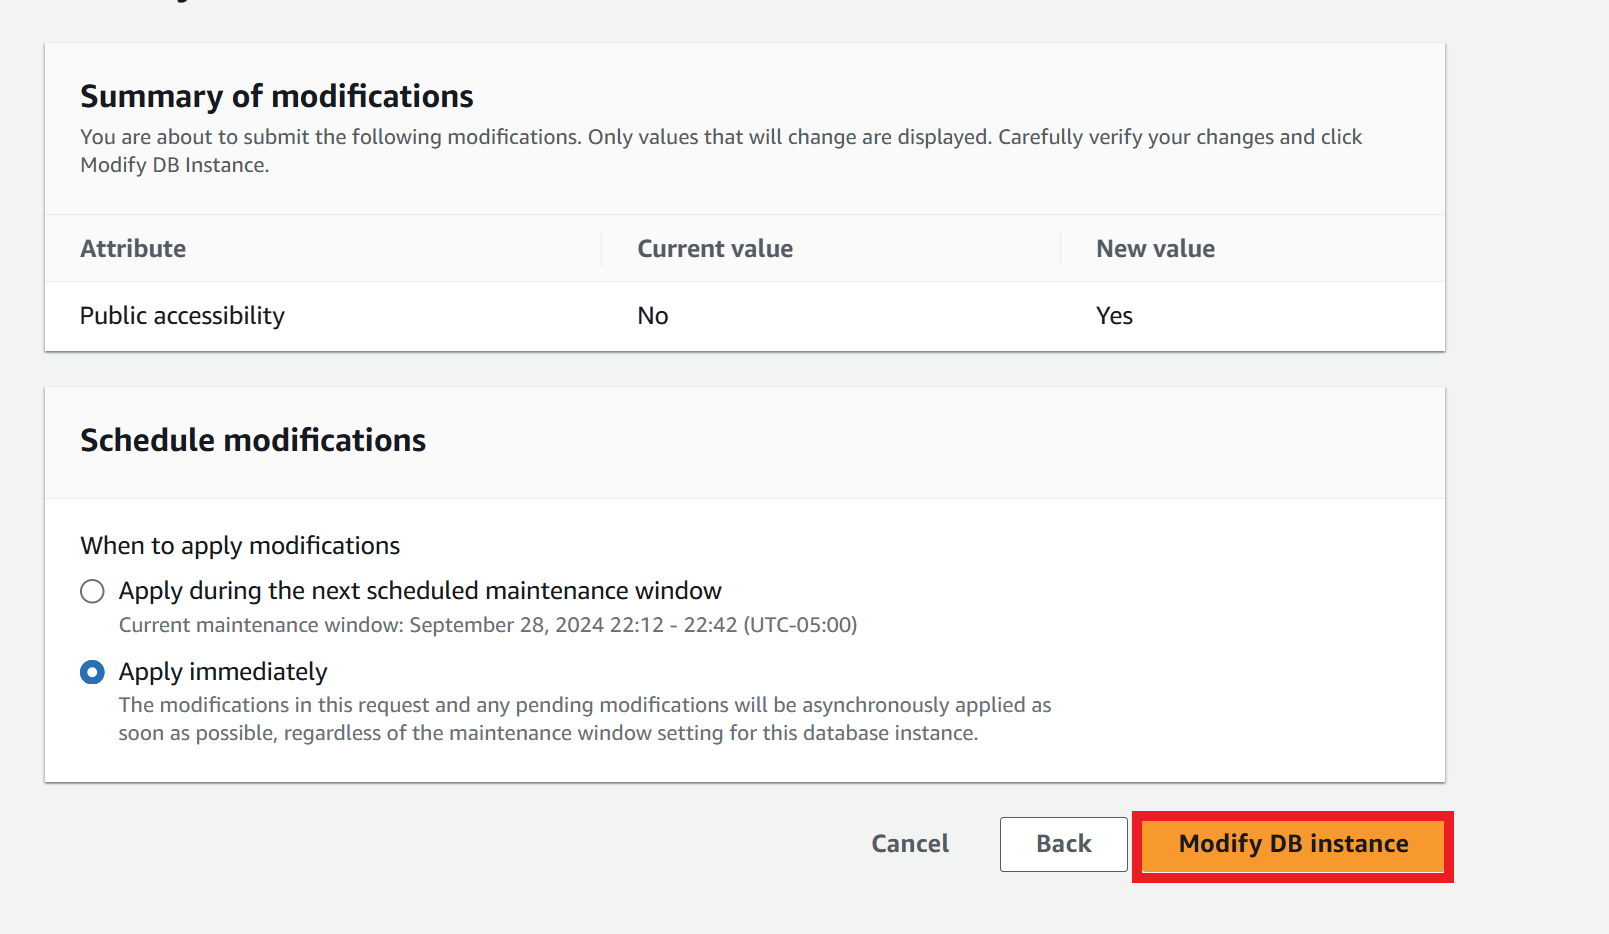
Task: Click the Apply immediately description paragraph
Action: pyautogui.click(x=585, y=719)
